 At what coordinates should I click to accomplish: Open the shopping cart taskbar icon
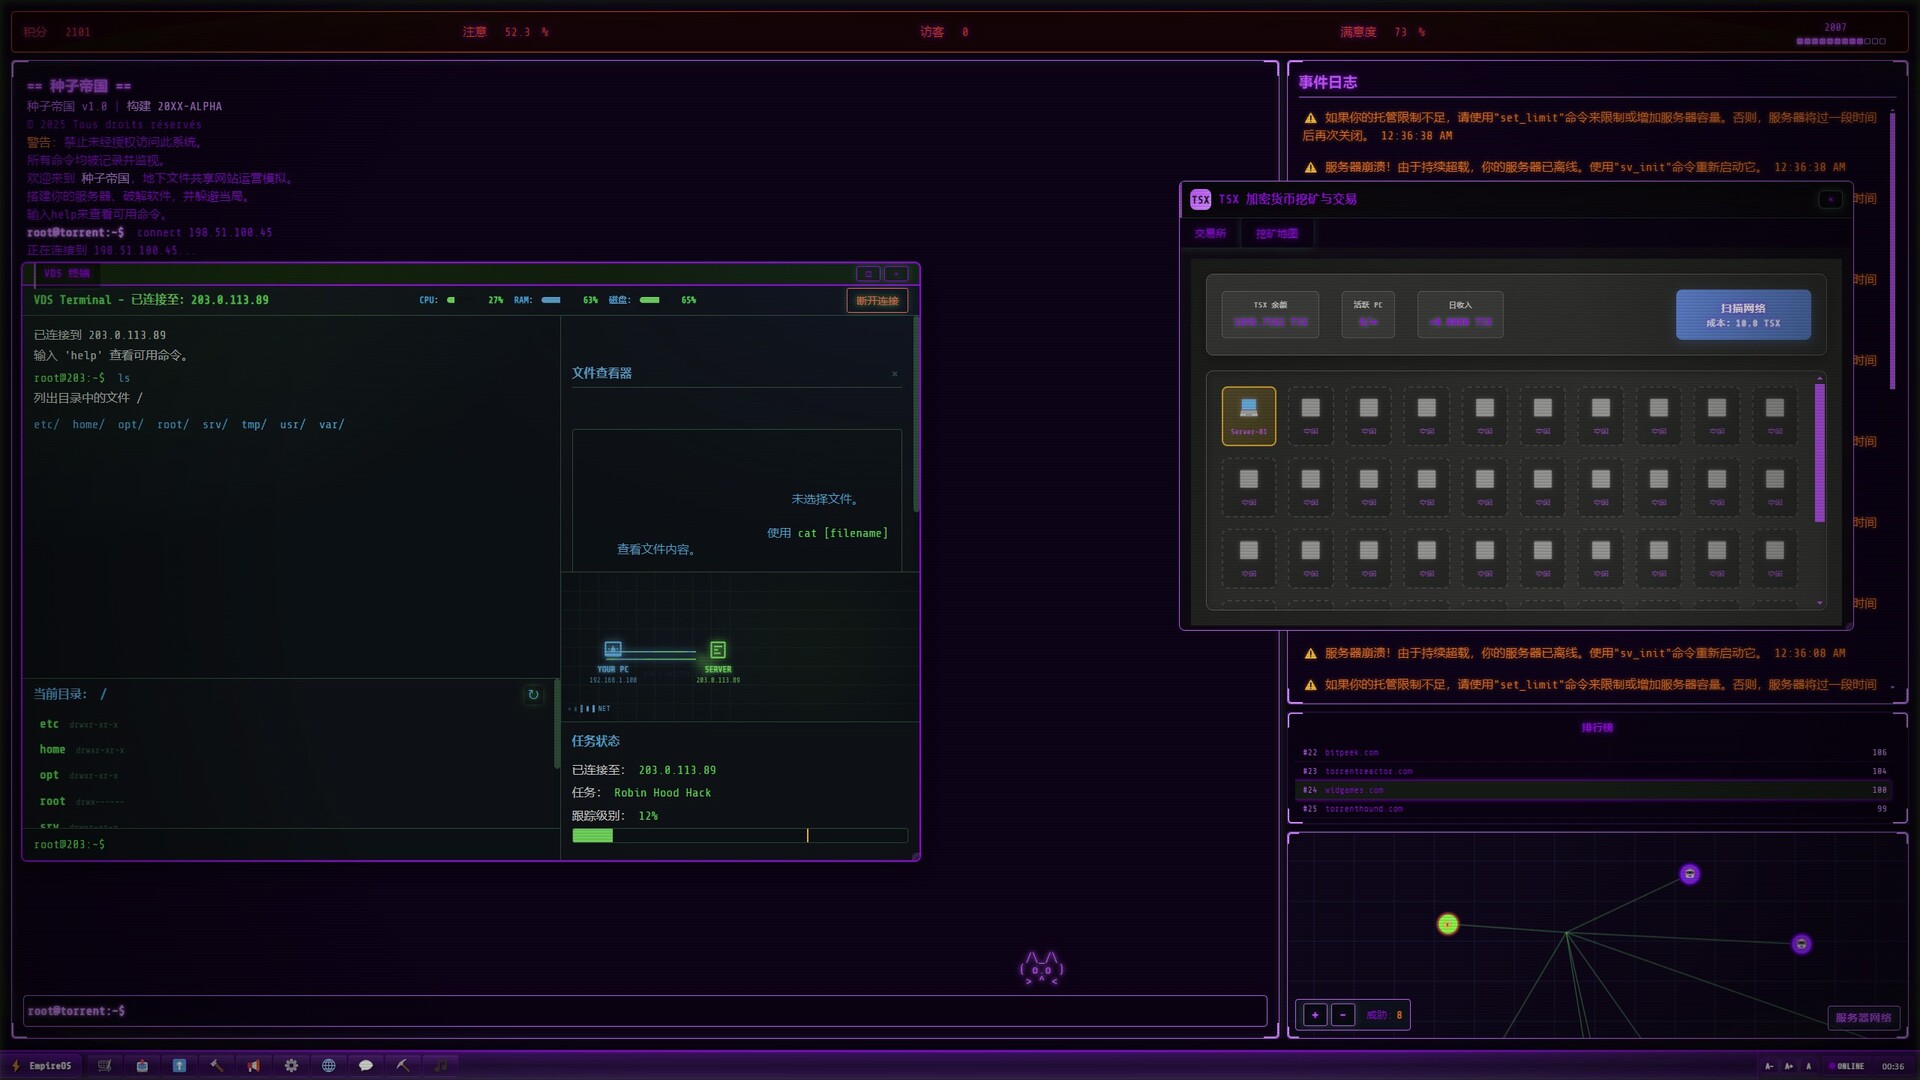point(104,1066)
